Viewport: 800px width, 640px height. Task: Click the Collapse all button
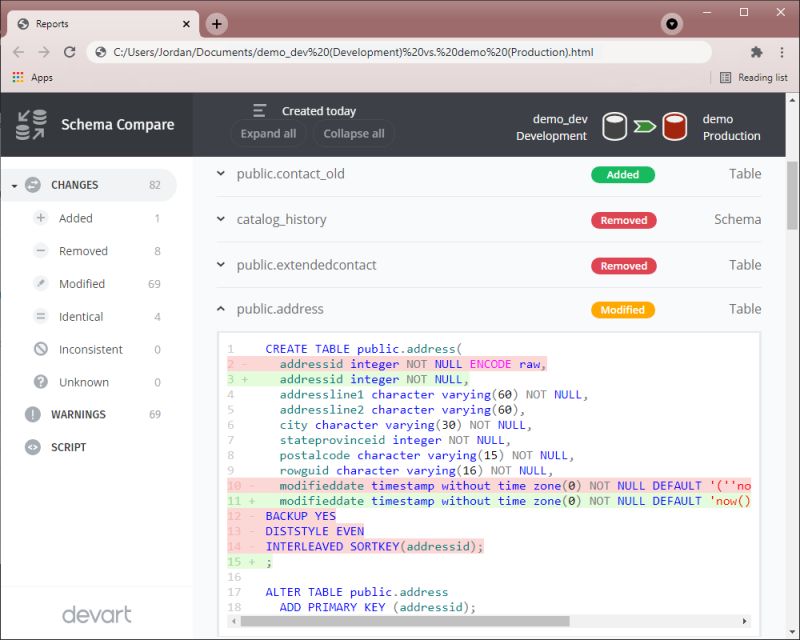point(354,134)
